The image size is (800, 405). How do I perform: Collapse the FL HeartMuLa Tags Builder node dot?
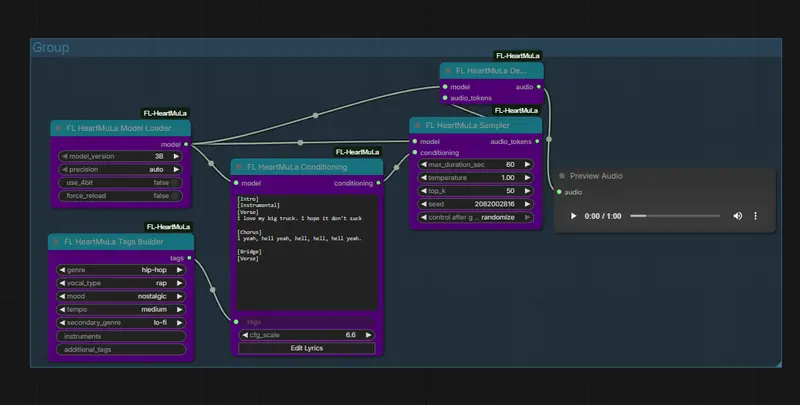56,242
